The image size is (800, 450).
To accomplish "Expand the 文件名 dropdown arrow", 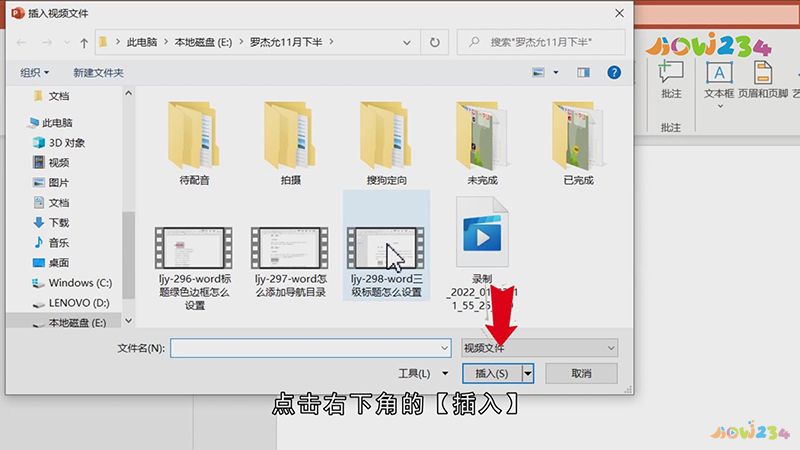I will [444, 348].
